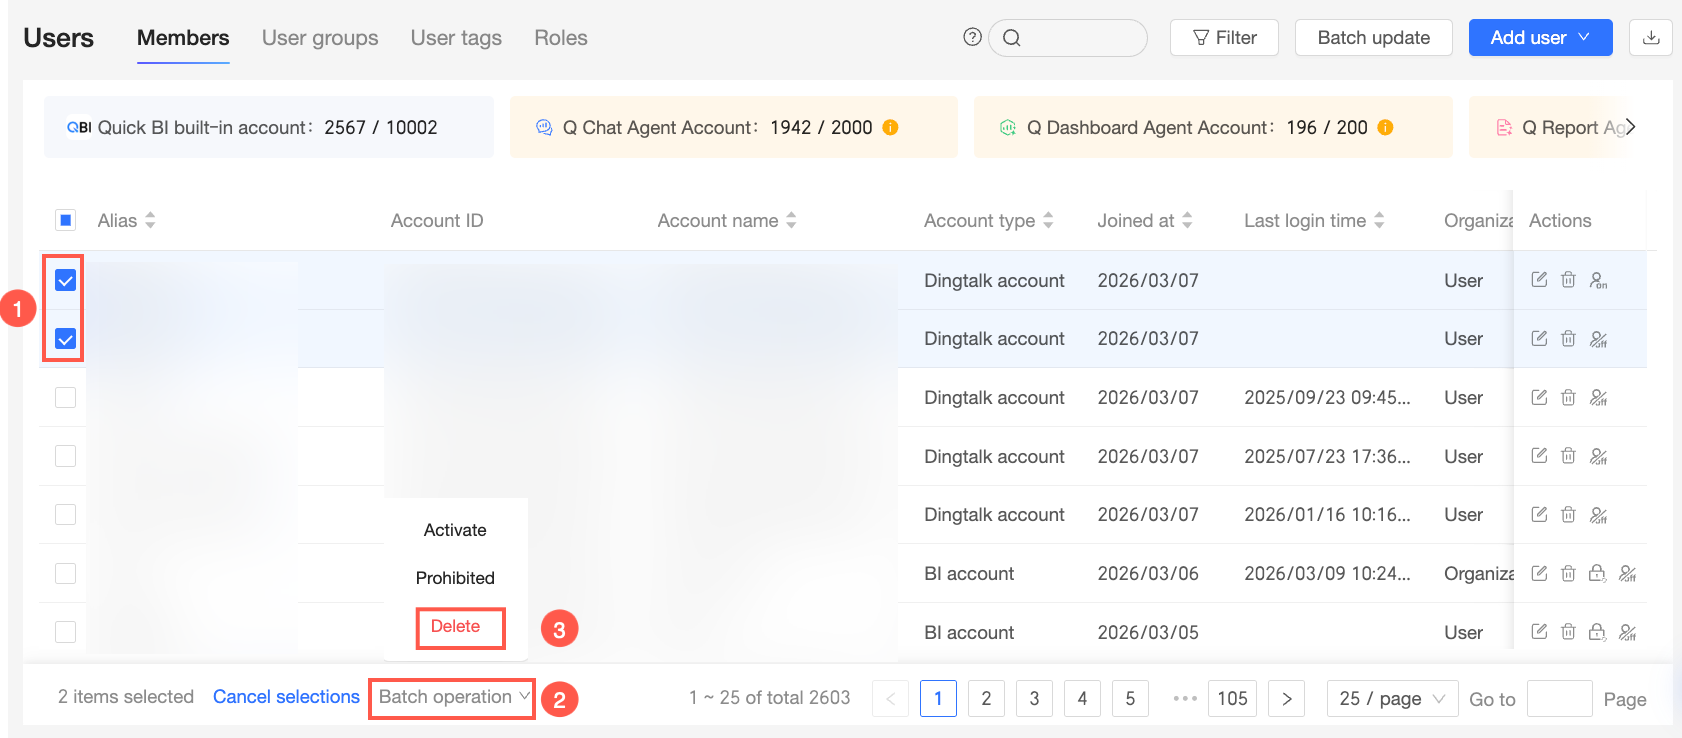1682x738 pixels.
Task: Delete the second Dingtalk account via trash icon
Action: point(1568,339)
